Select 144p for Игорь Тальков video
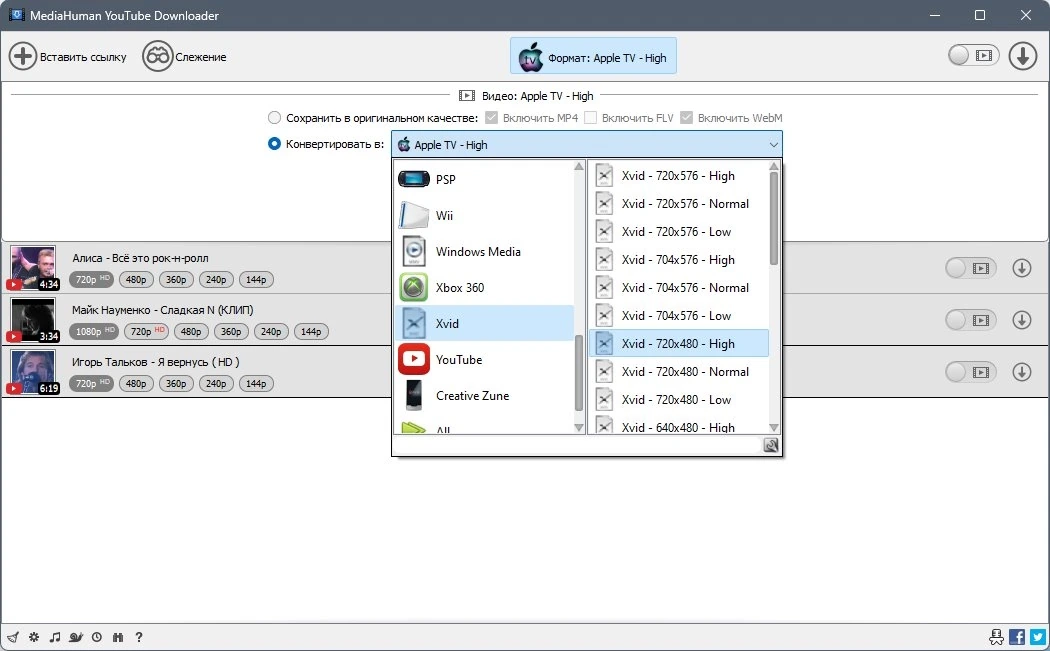 click(256, 383)
